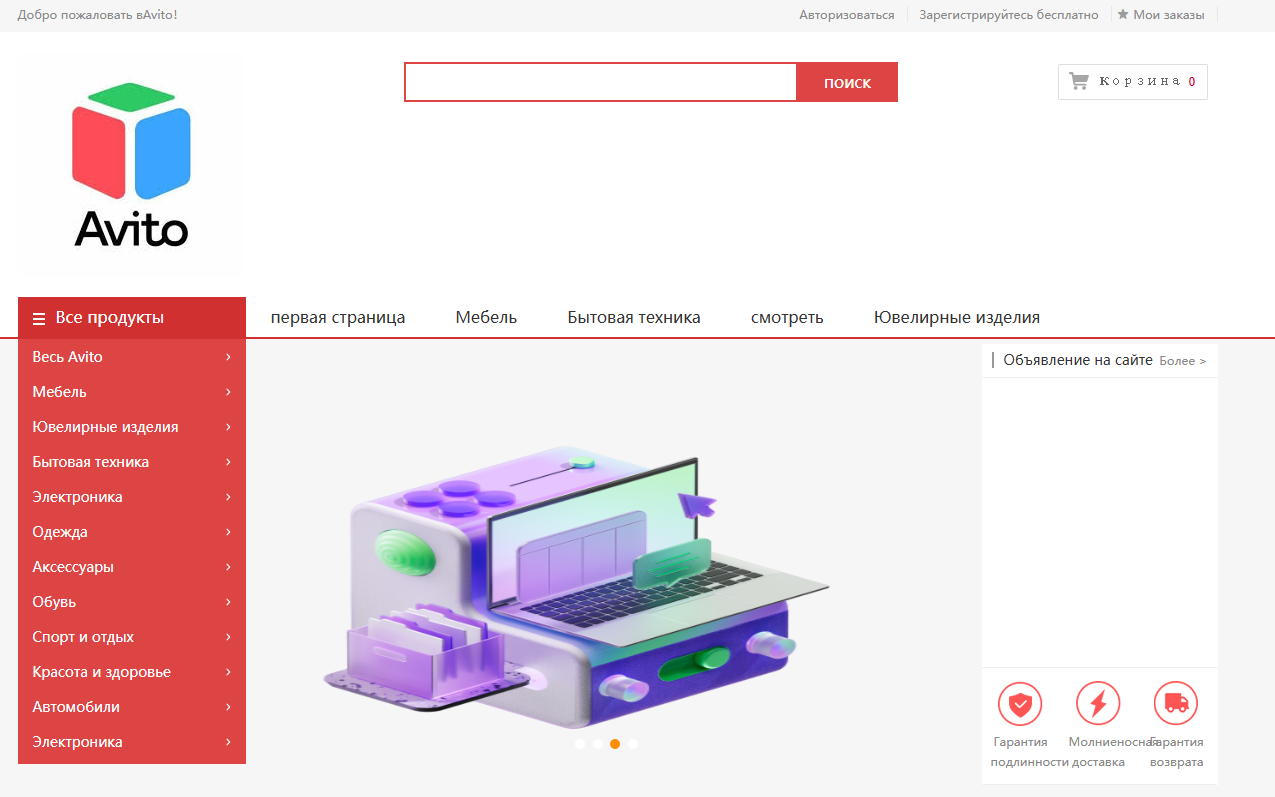The width and height of the screenshot is (1275, 797).
Task: Select the third carousel navigation dot
Action: [x=615, y=743]
